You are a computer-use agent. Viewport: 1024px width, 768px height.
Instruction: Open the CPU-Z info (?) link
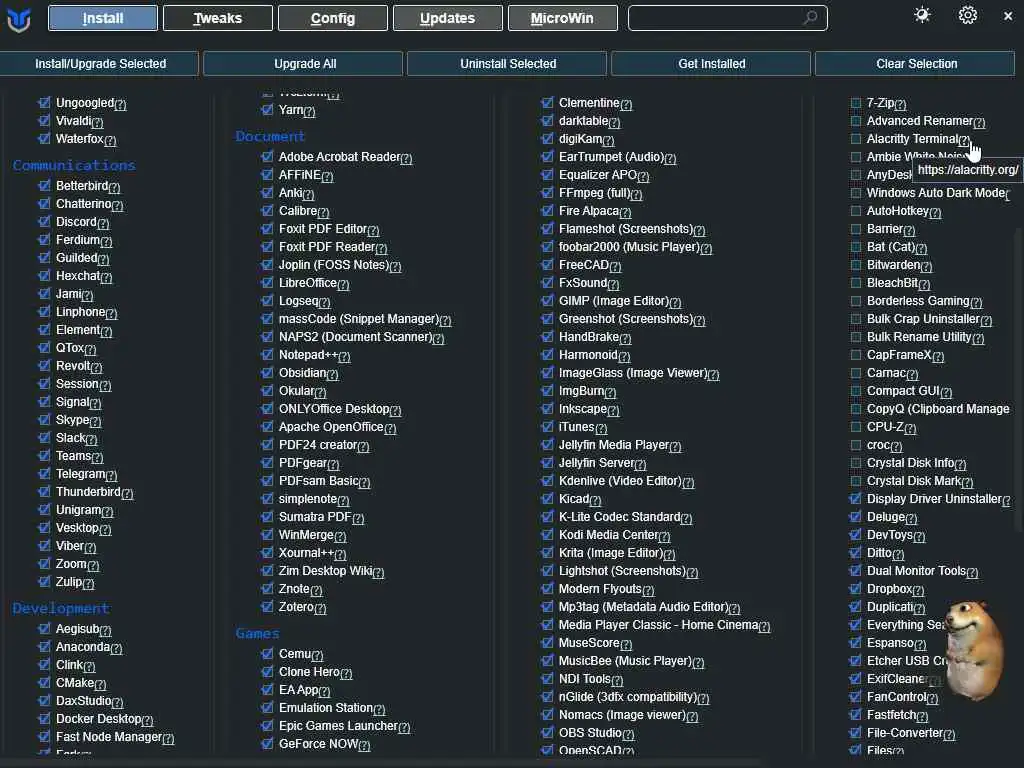[x=910, y=429]
